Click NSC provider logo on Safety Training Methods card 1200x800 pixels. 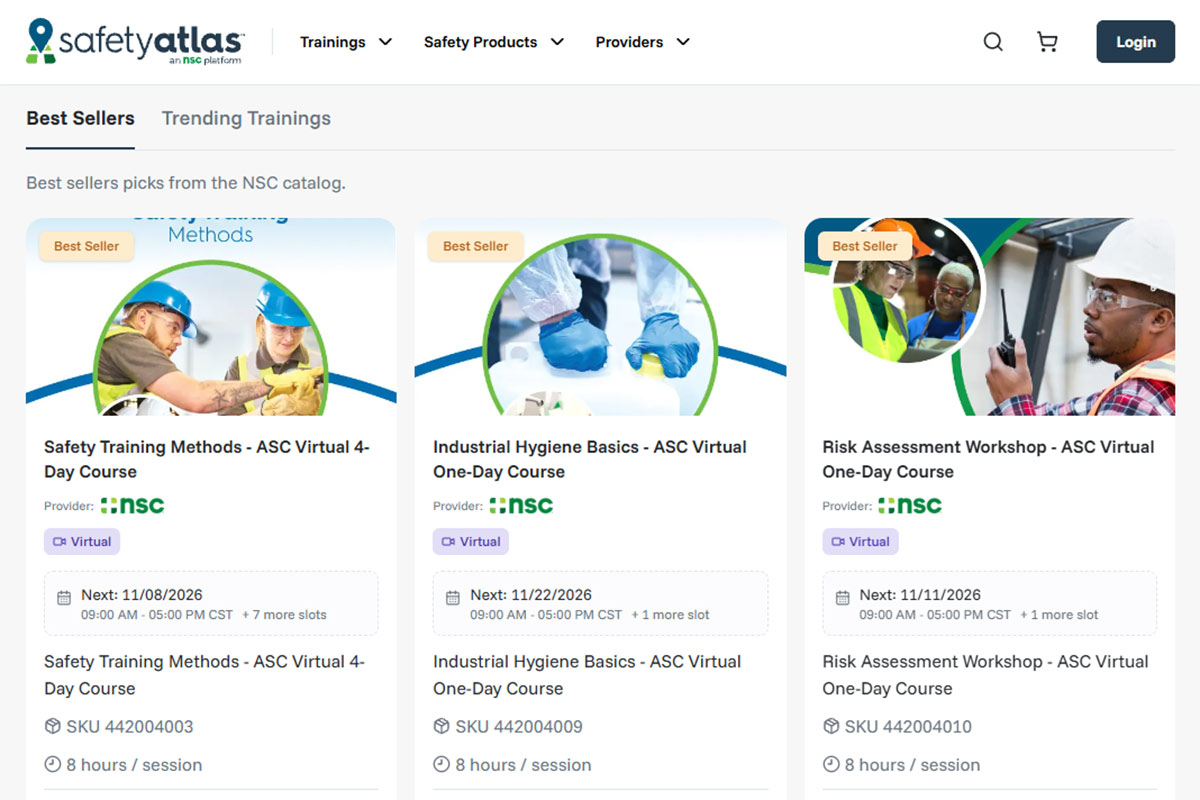[x=132, y=506]
